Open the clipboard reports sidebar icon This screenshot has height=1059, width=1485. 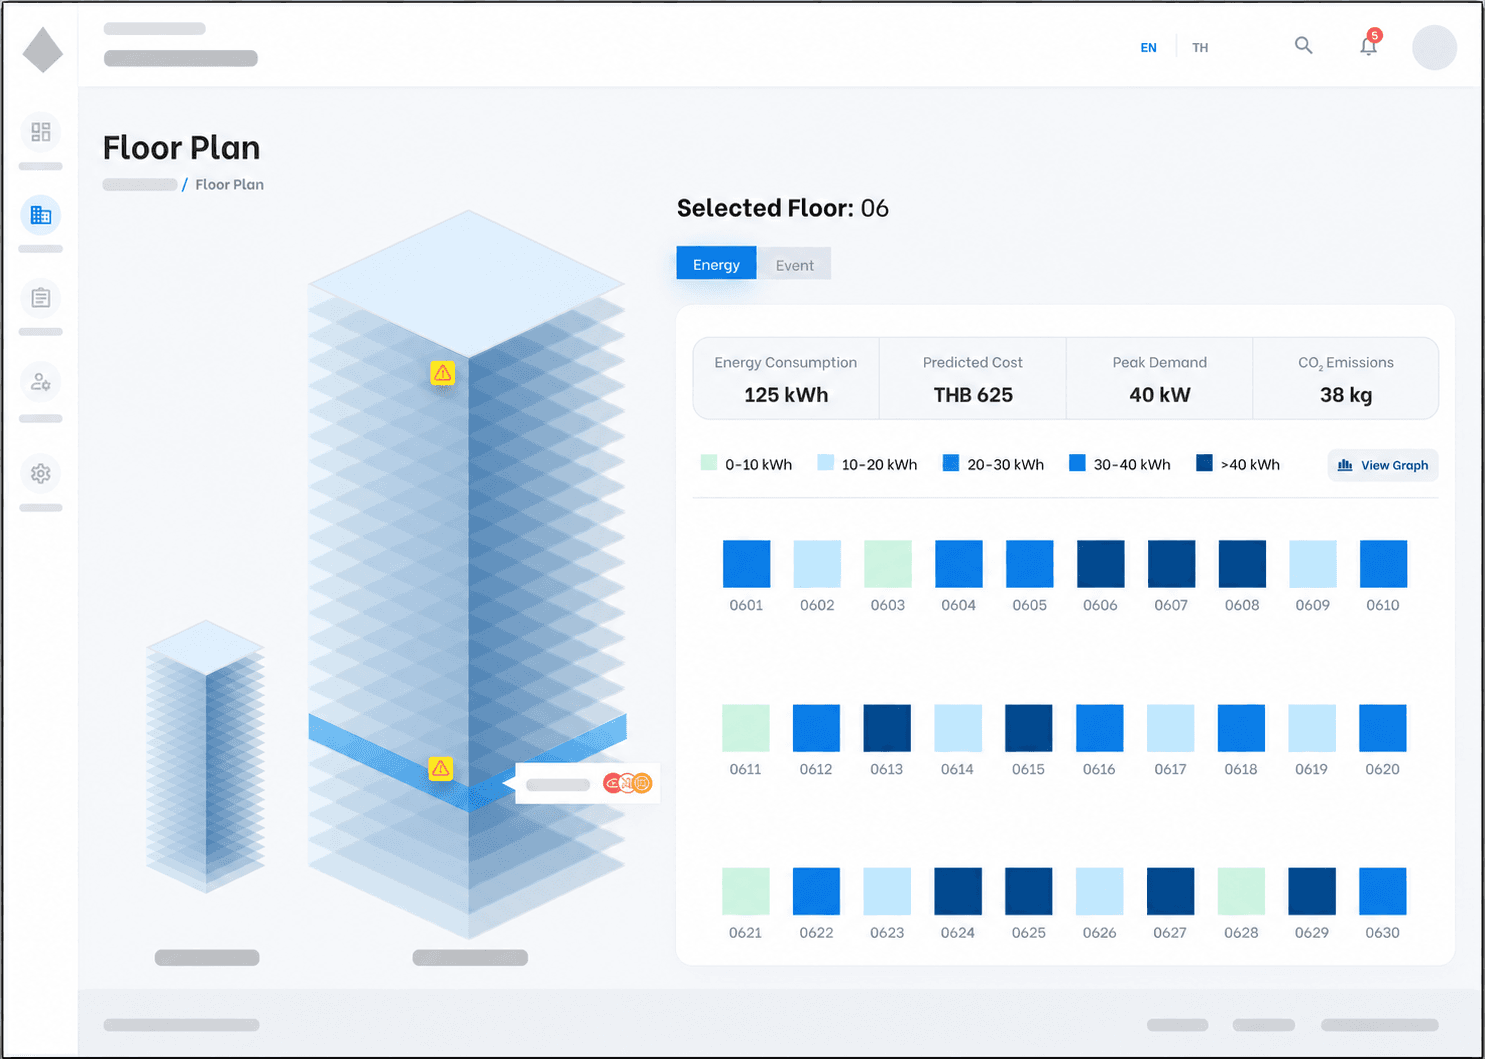click(x=41, y=298)
